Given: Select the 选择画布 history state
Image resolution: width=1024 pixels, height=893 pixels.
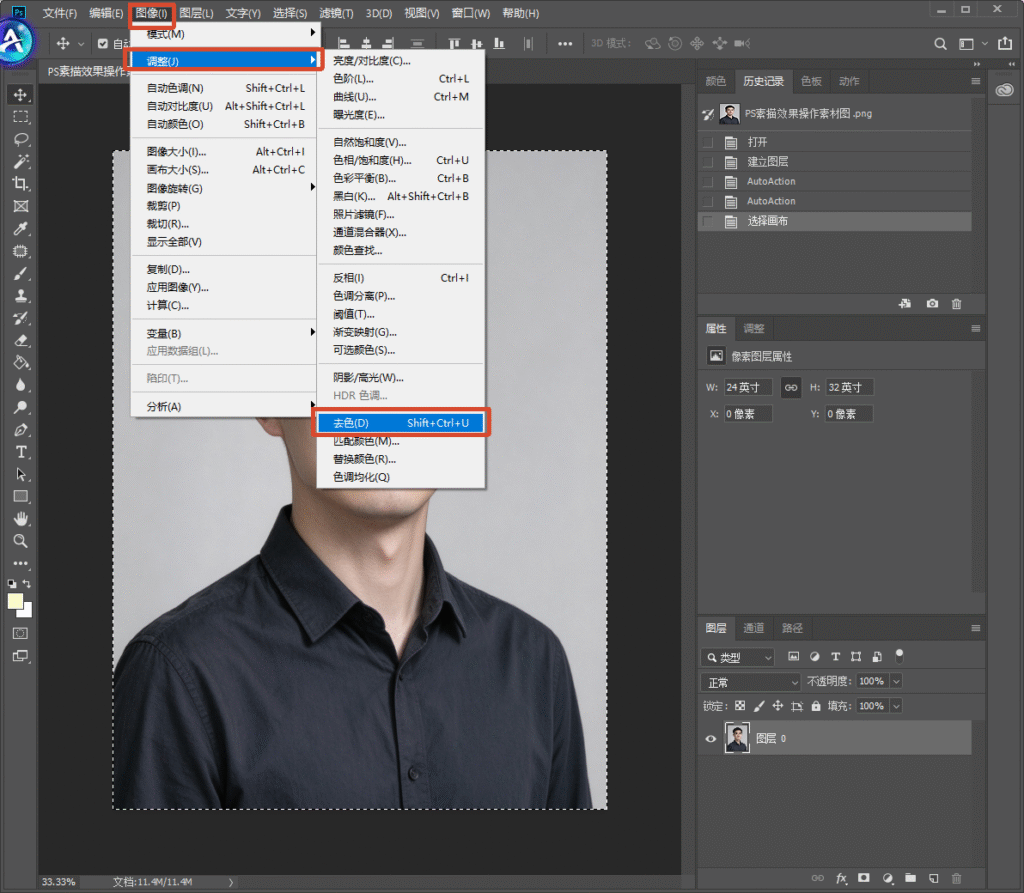Looking at the screenshot, I should (x=835, y=221).
